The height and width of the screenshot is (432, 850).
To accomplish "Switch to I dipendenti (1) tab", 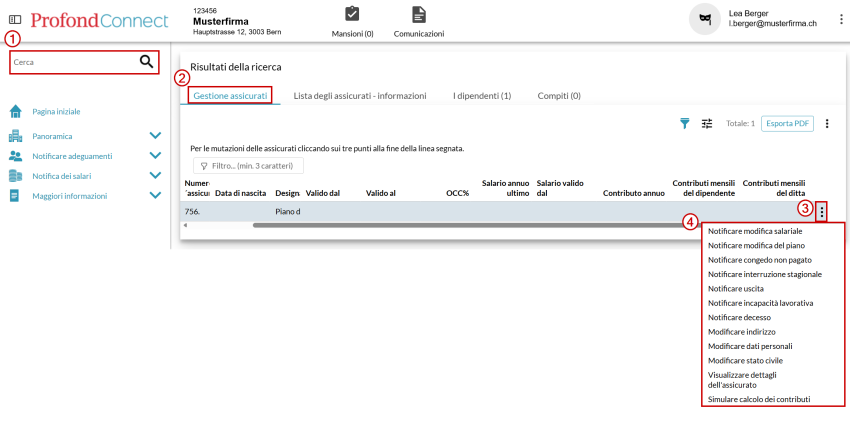I will 481,96.
